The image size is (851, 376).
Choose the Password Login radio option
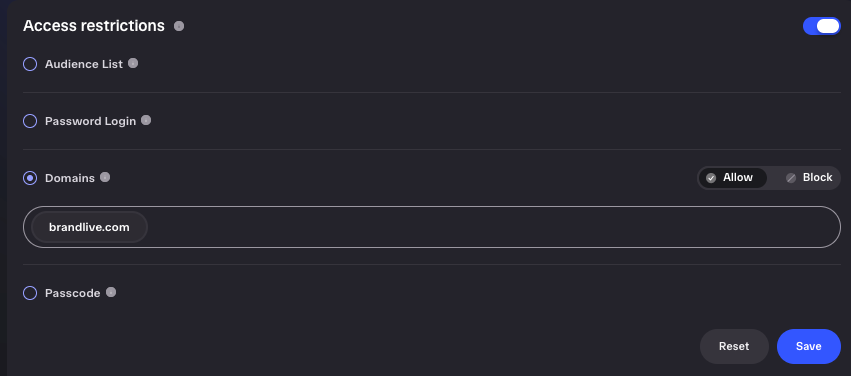pos(30,121)
